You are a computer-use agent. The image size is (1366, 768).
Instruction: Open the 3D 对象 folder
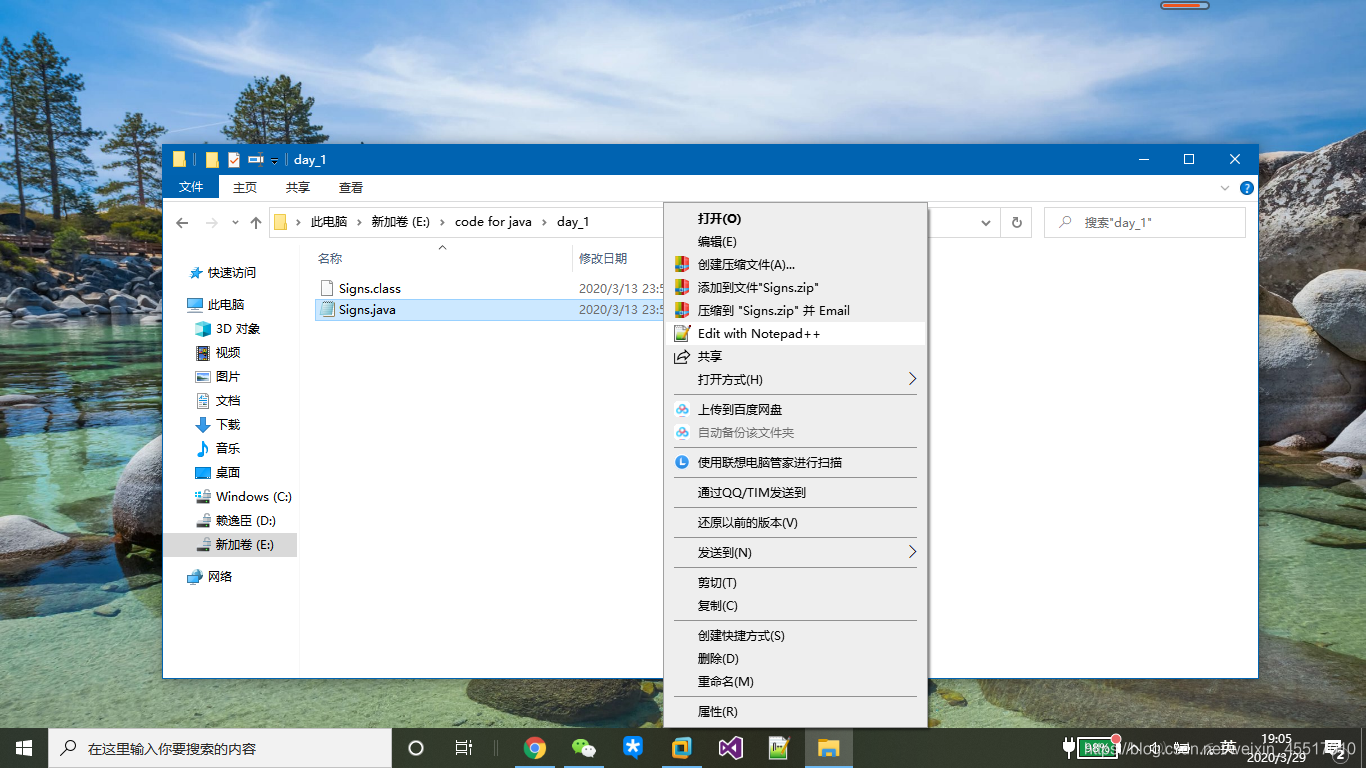pos(238,328)
